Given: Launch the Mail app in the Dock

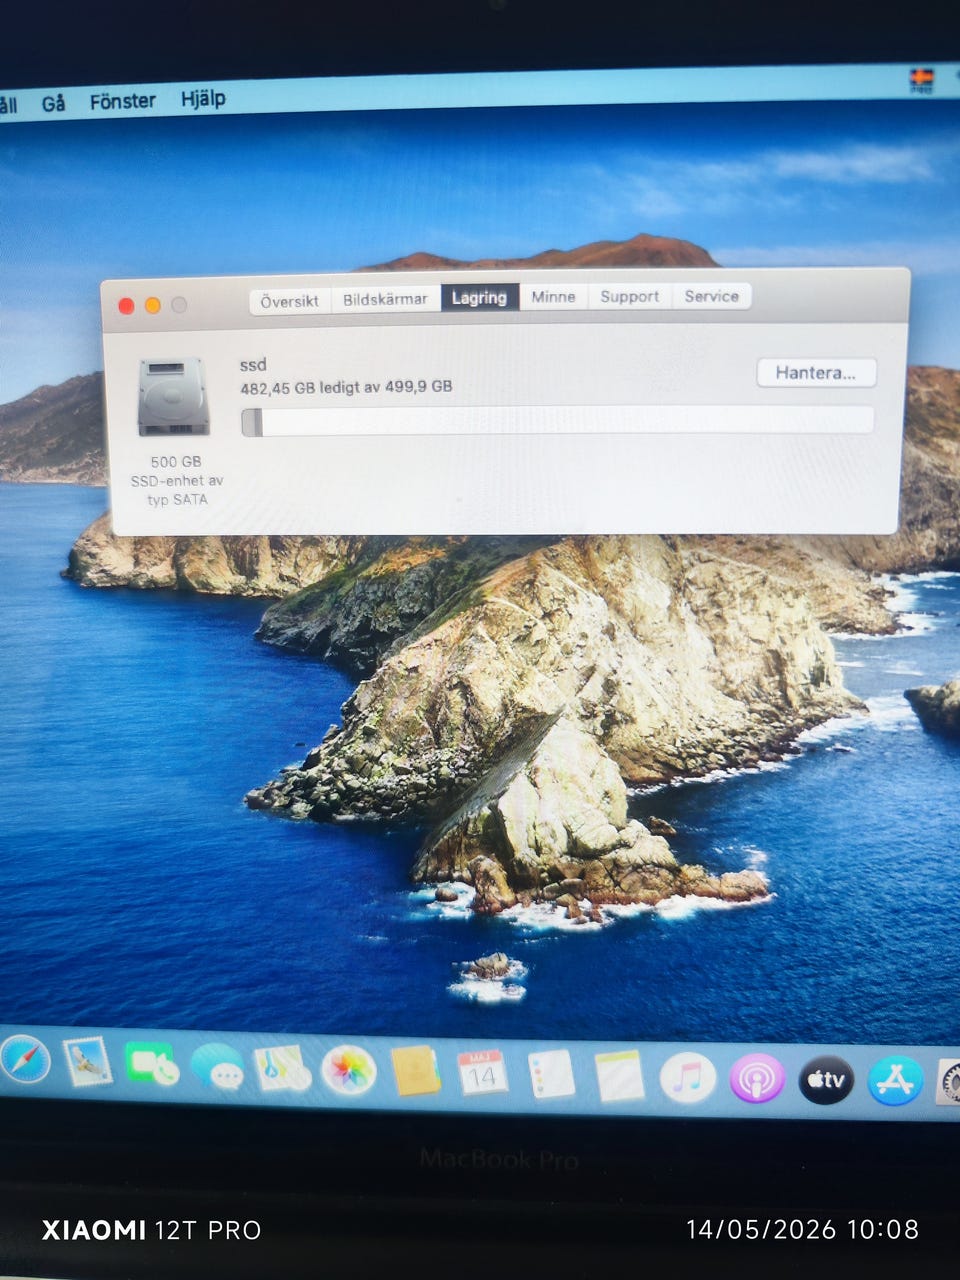Looking at the screenshot, I should coord(87,1062).
